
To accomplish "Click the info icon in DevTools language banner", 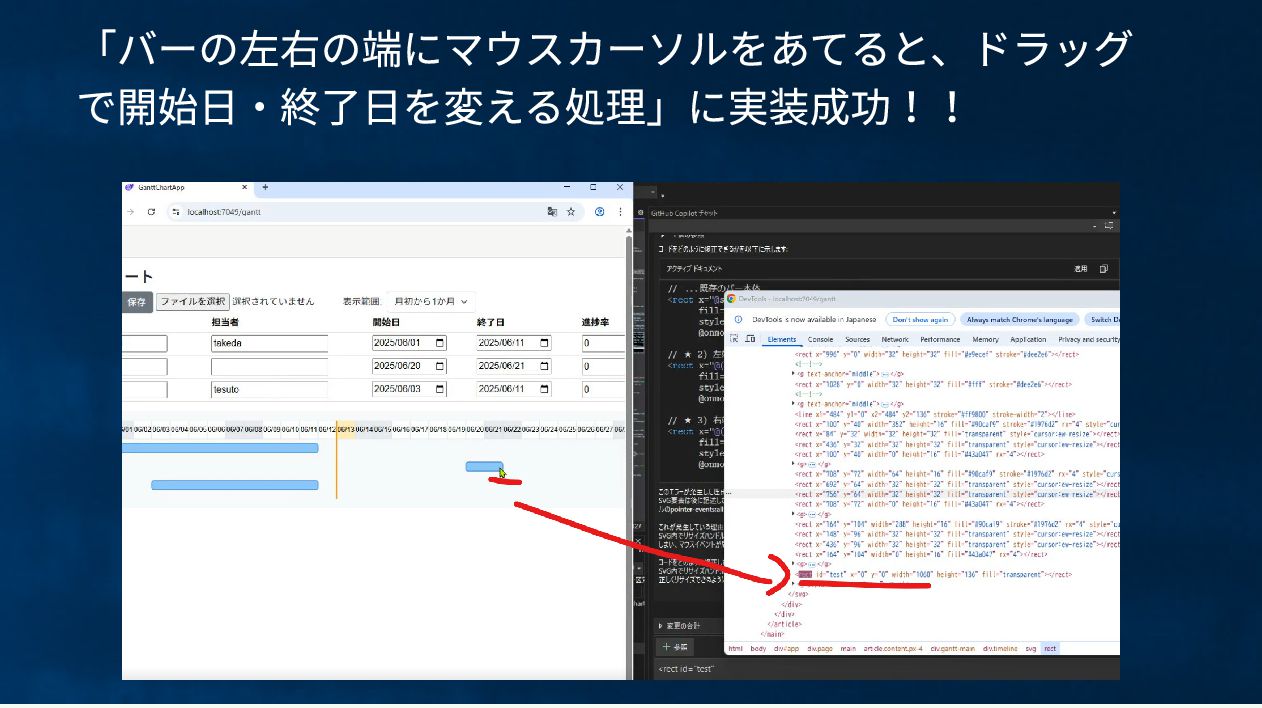I will (x=738, y=319).
